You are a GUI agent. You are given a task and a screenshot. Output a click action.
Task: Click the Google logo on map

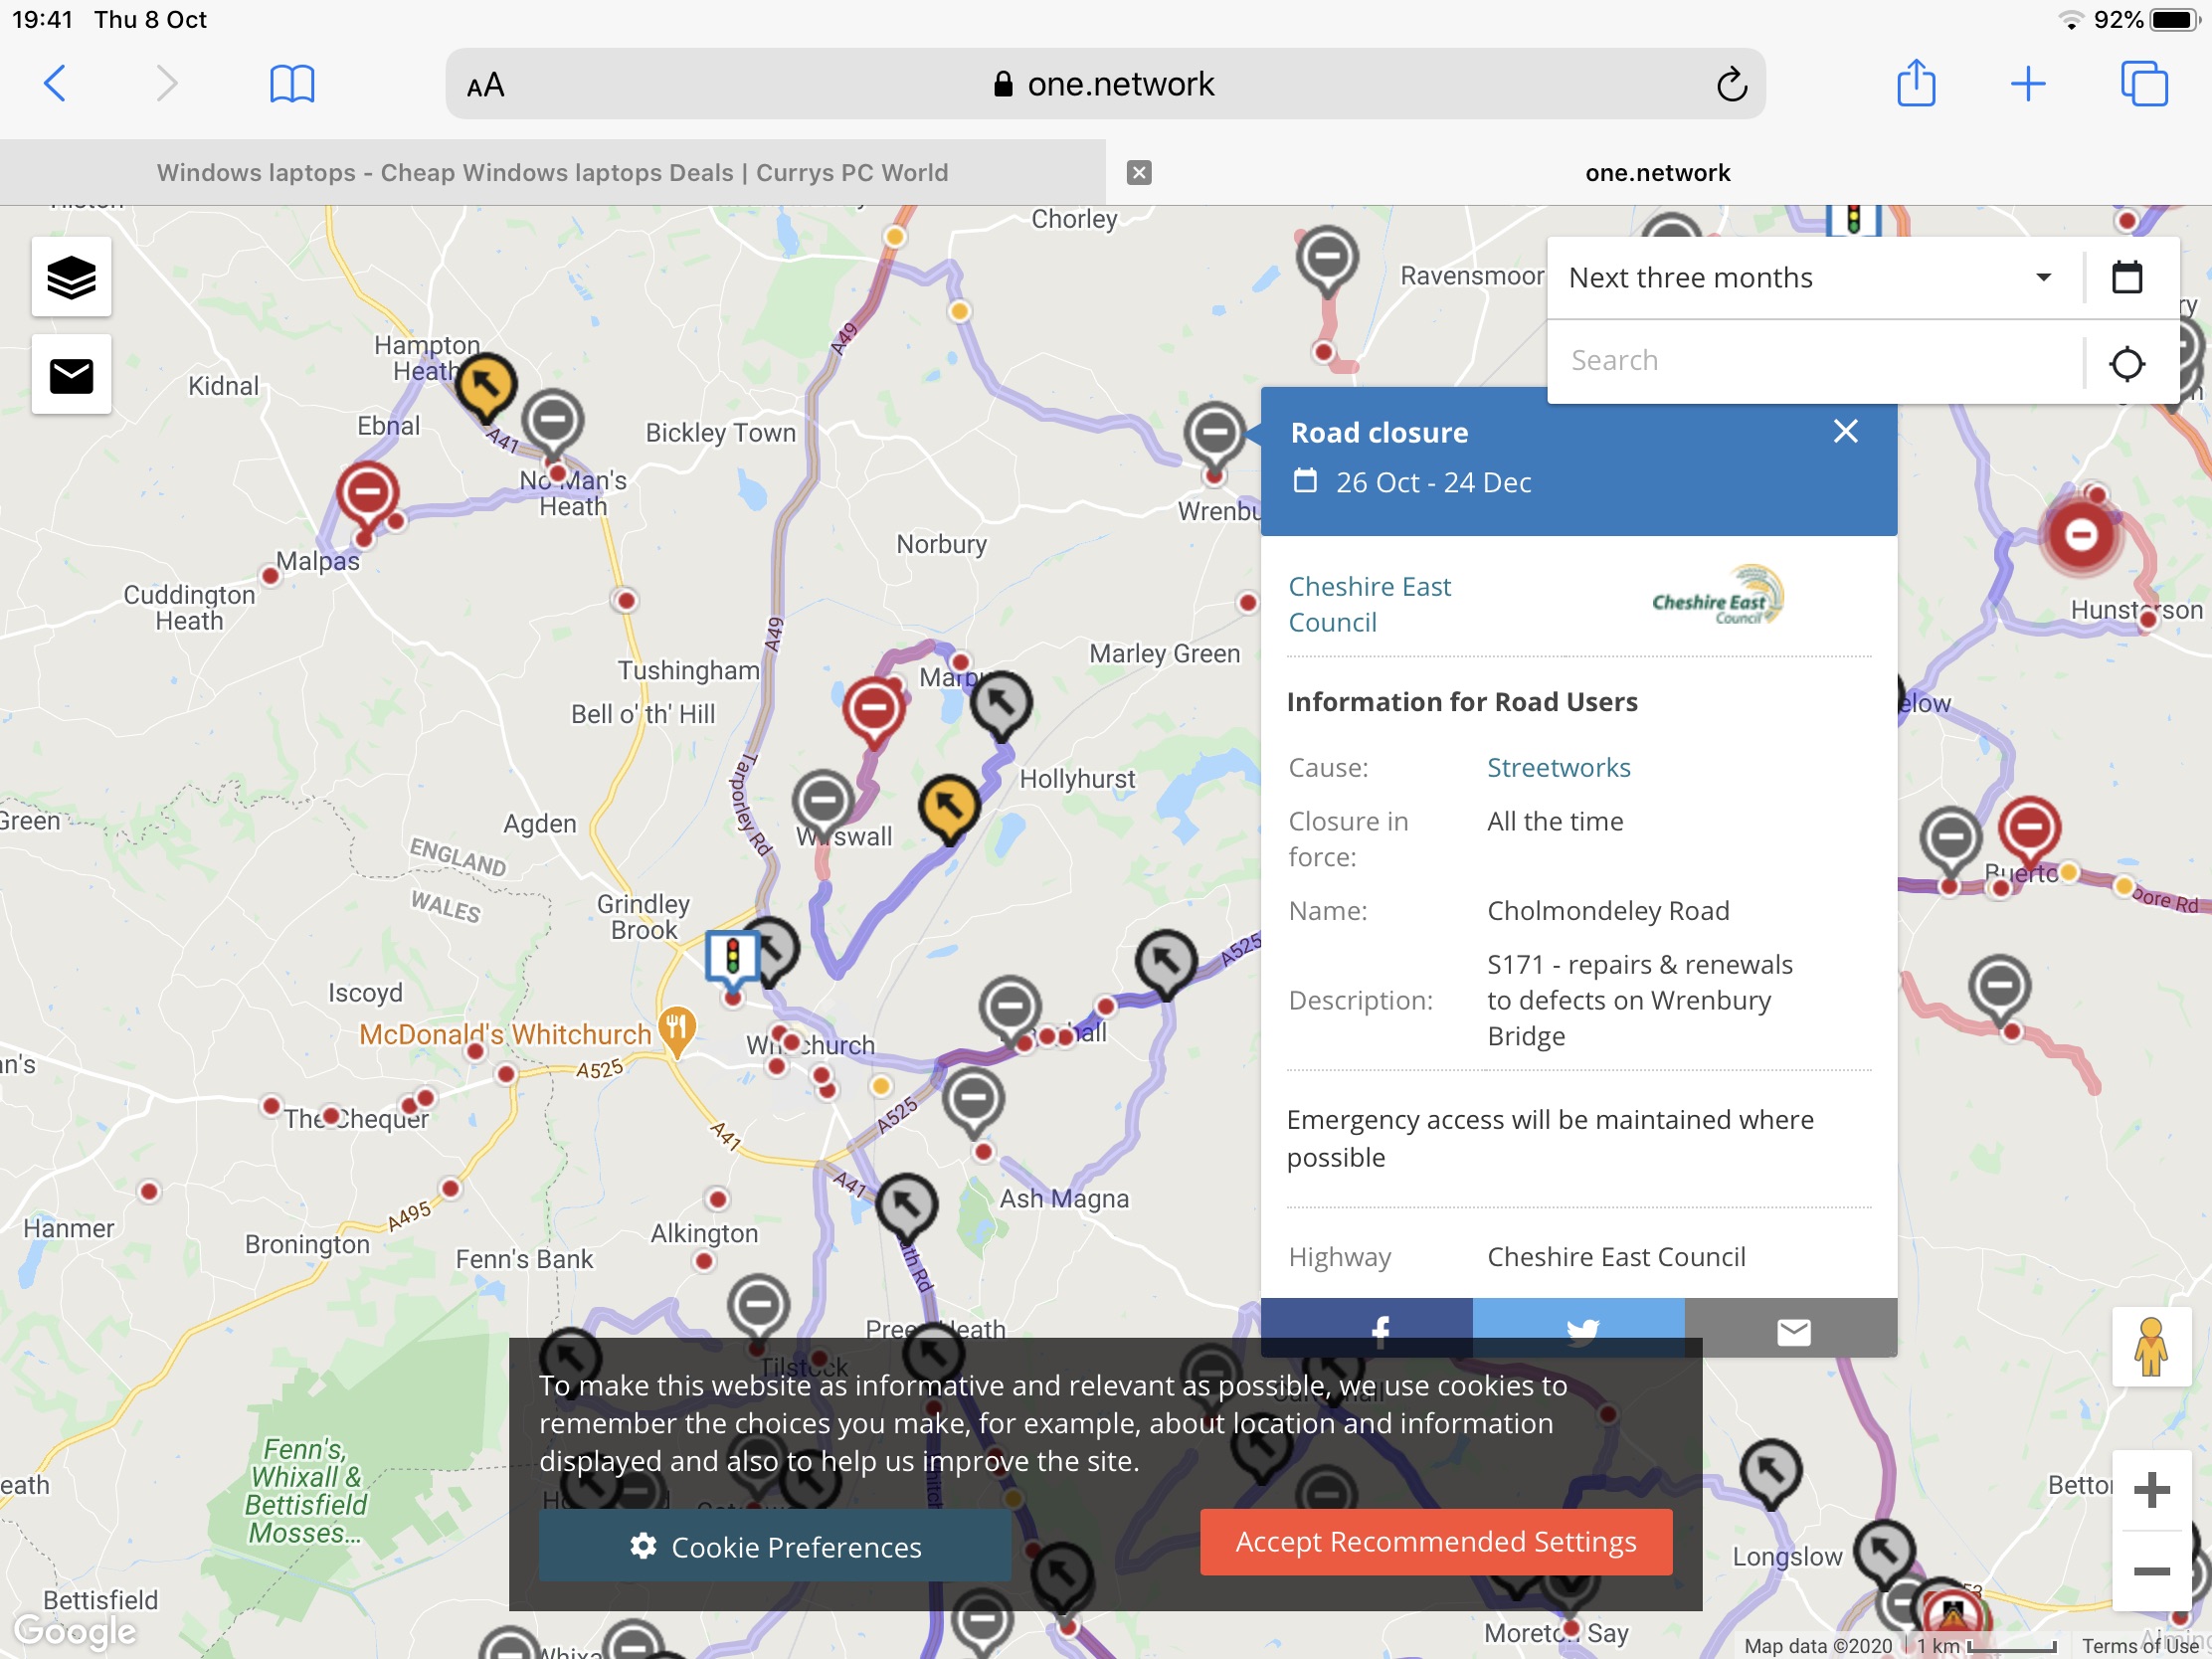click(76, 1630)
